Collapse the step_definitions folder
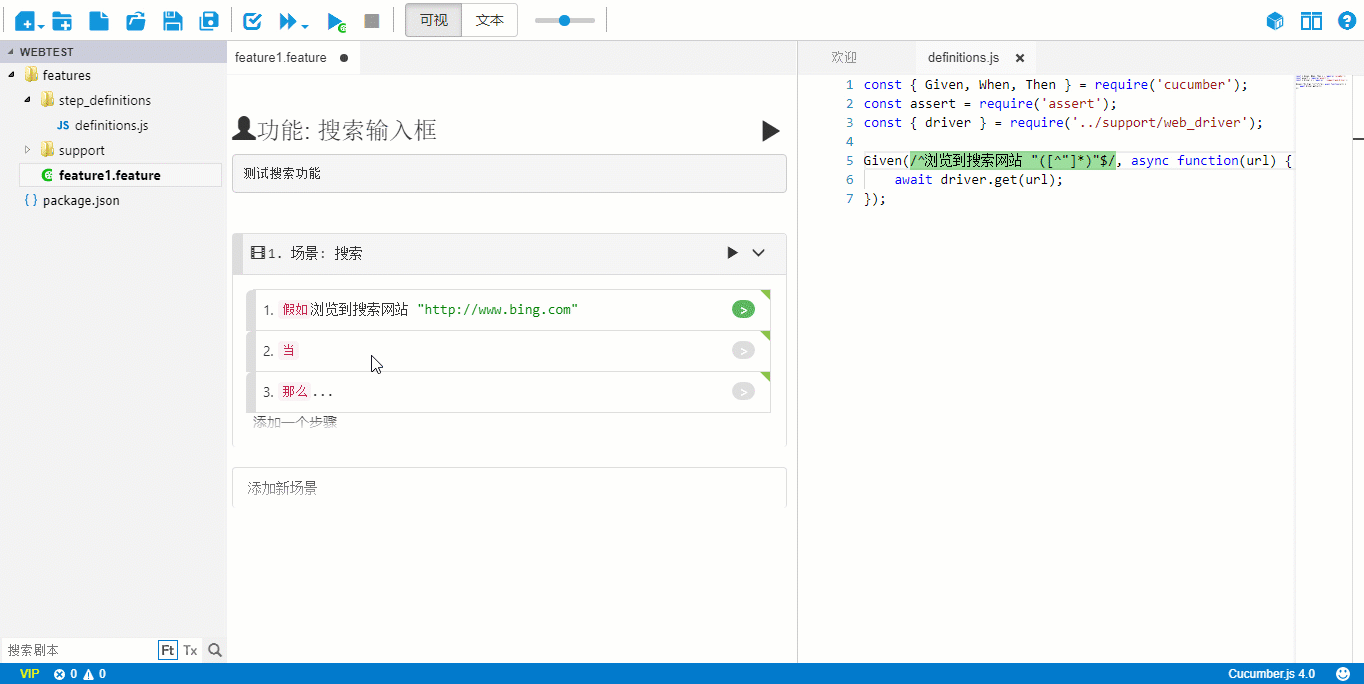This screenshot has width=1364, height=684. tap(27, 100)
